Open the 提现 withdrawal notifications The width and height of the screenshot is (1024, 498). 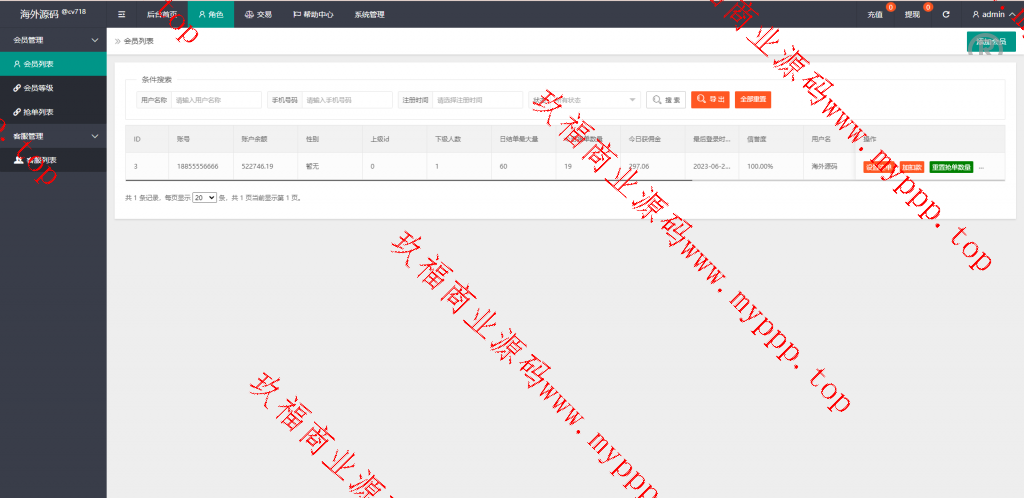pos(912,15)
